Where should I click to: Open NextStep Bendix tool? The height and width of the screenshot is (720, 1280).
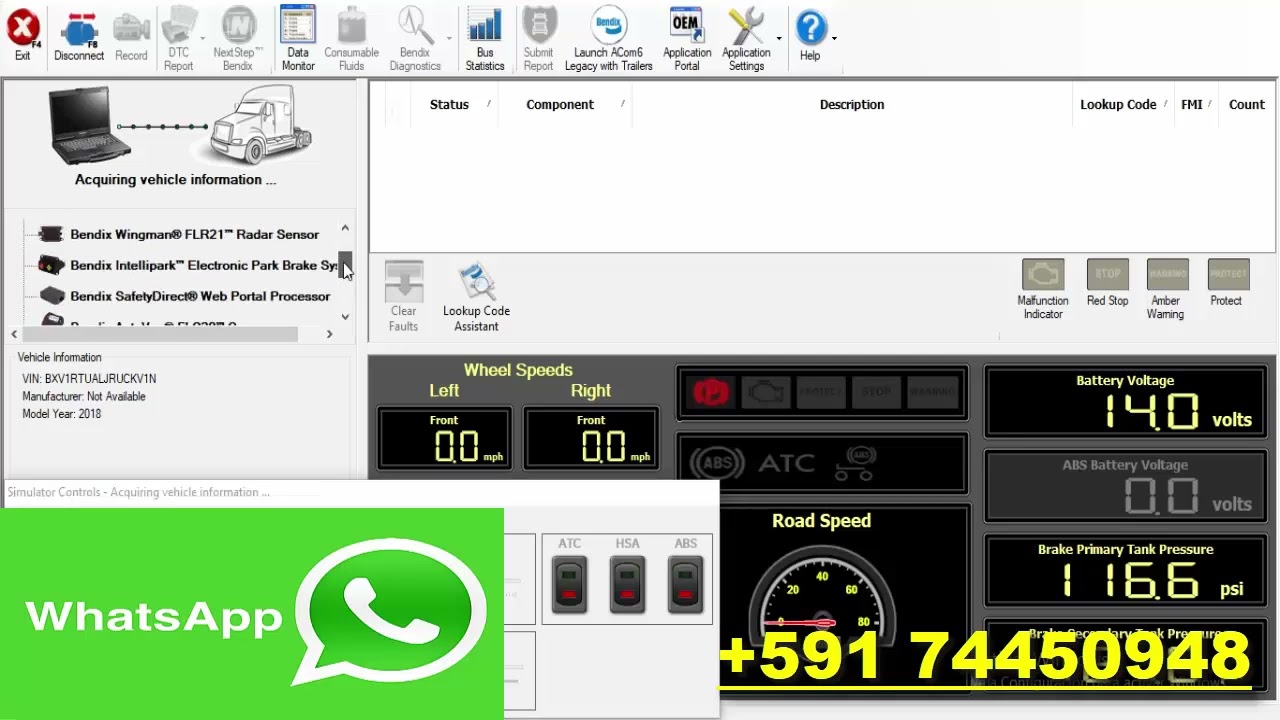pyautogui.click(x=238, y=39)
